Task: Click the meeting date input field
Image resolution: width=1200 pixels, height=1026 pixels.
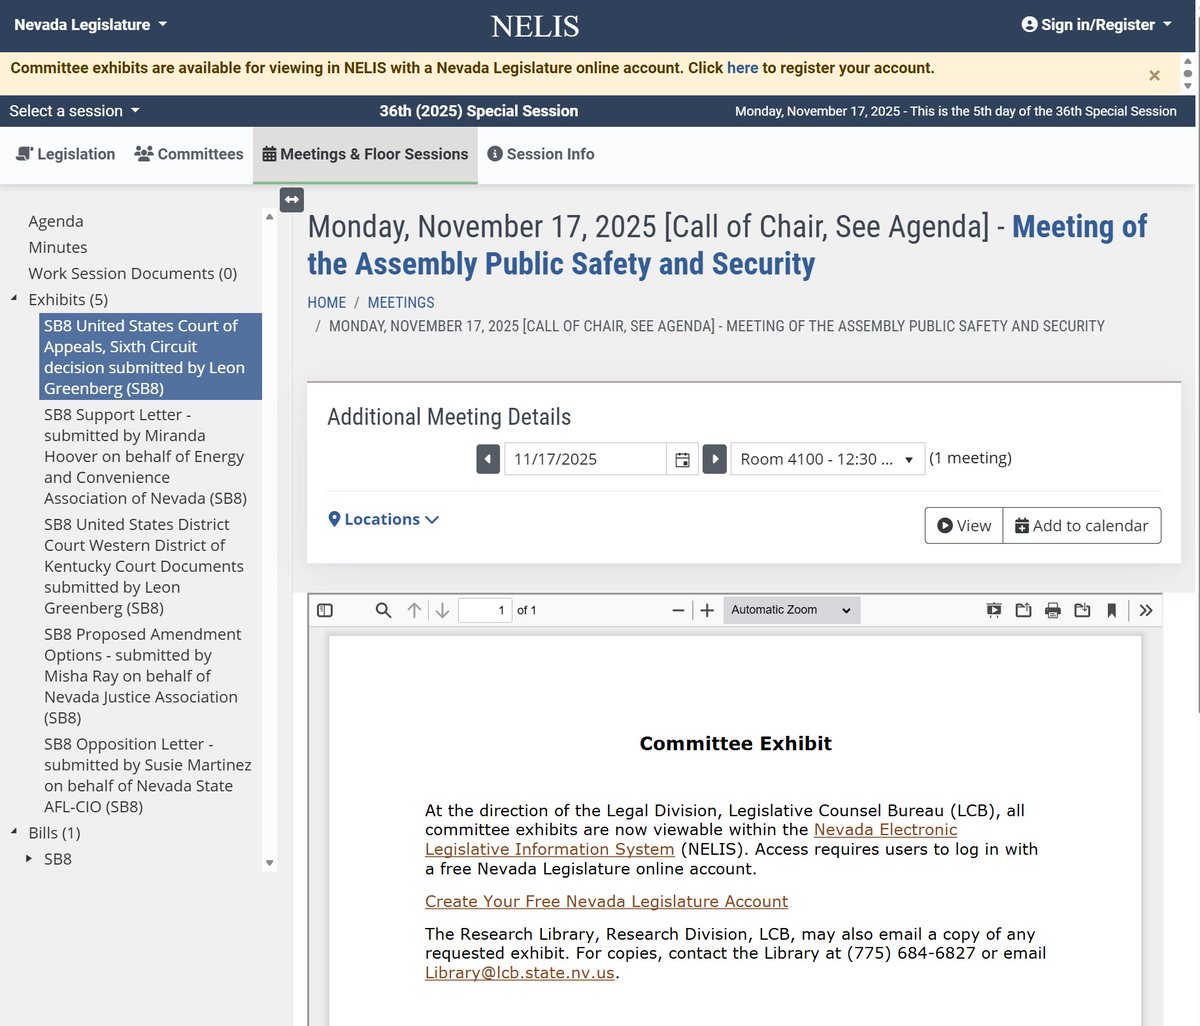Action: [585, 459]
